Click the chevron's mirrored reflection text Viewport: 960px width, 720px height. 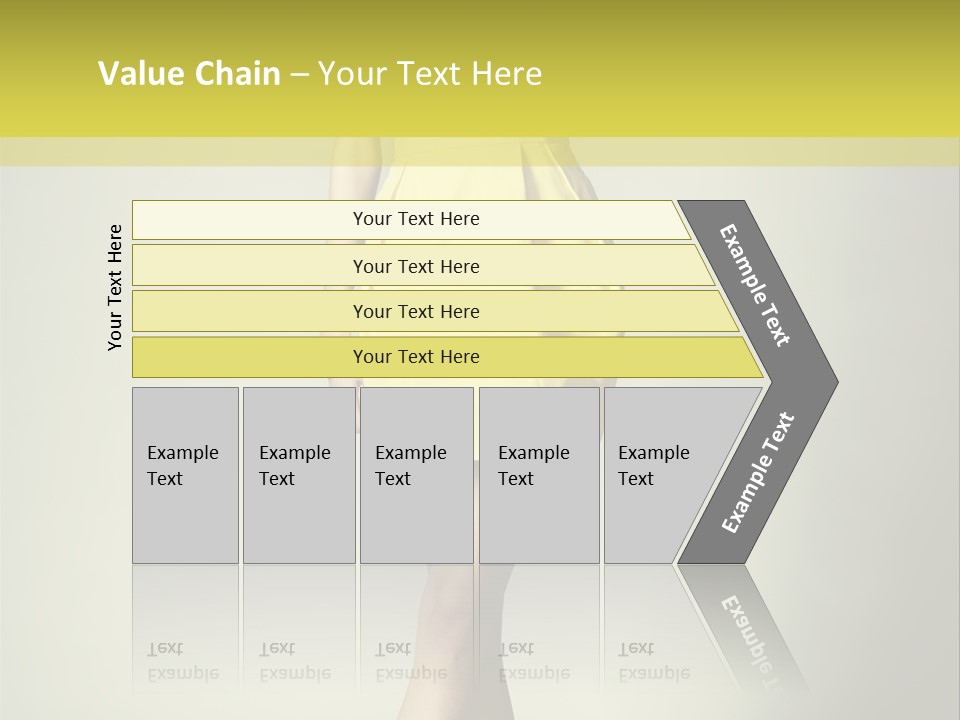pos(750,632)
